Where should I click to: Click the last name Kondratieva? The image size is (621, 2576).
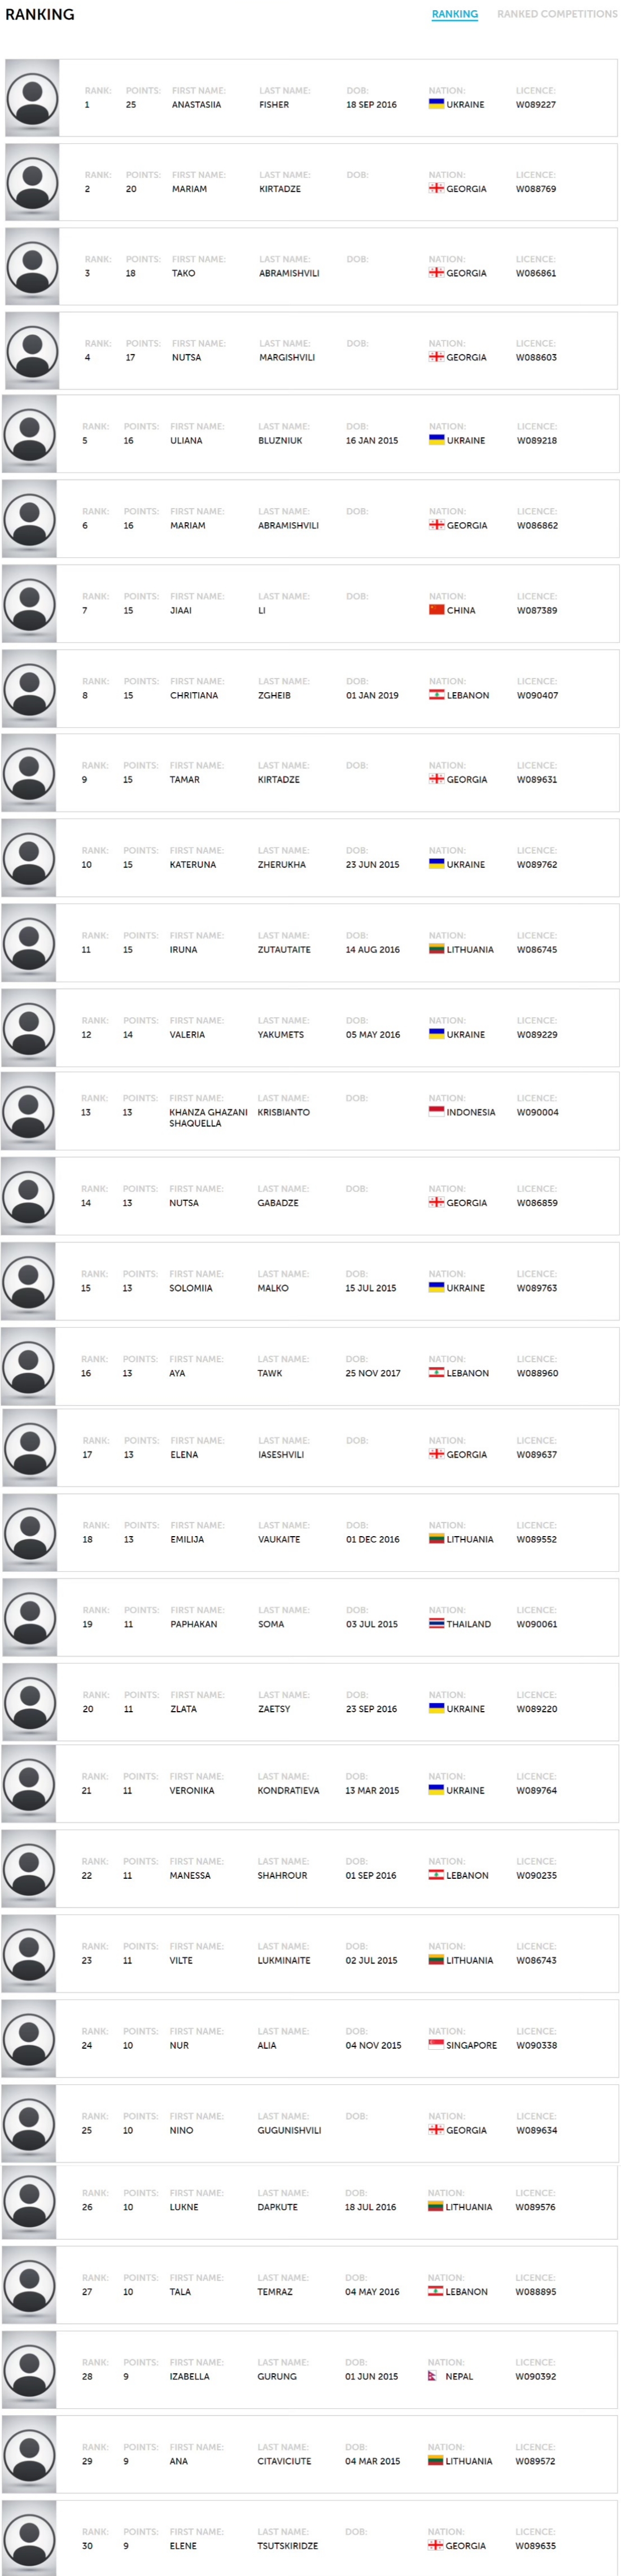288,1791
